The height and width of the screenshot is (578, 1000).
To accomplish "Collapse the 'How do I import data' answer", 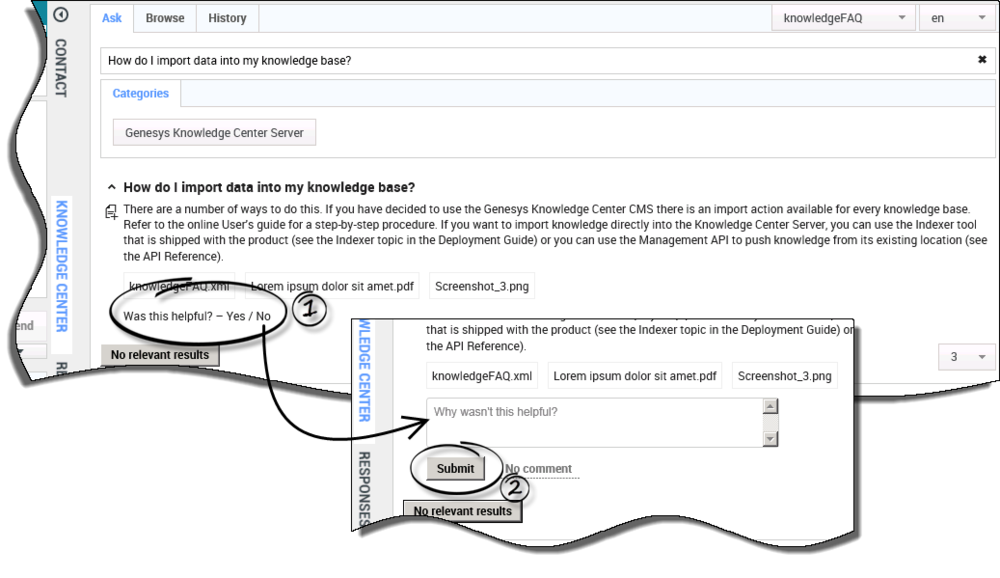I will coord(110,187).
